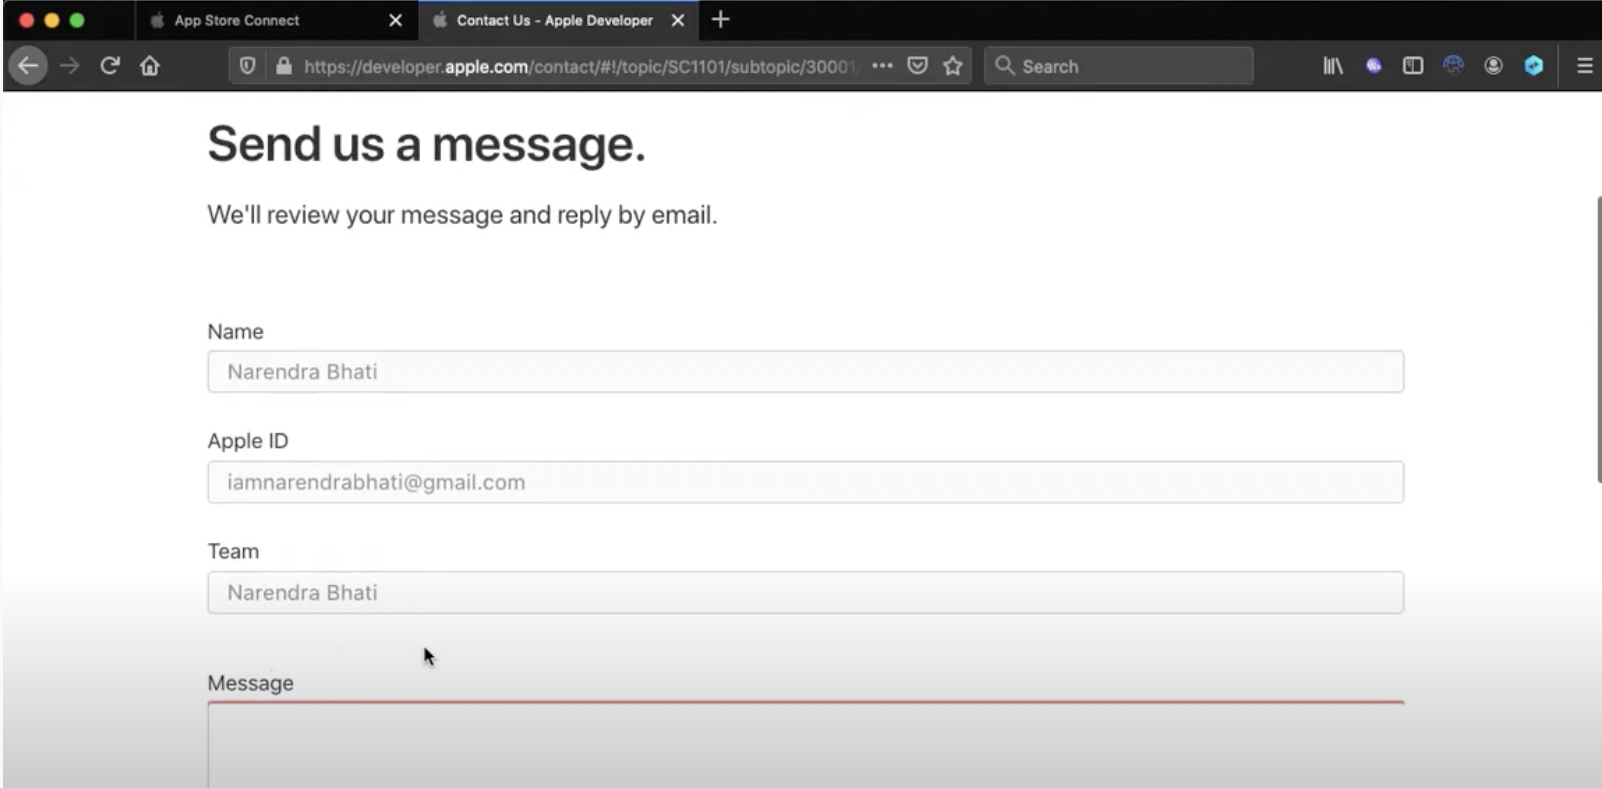Reload the current page
Screen dimensions: 1602x788
click(x=110, y=66)
